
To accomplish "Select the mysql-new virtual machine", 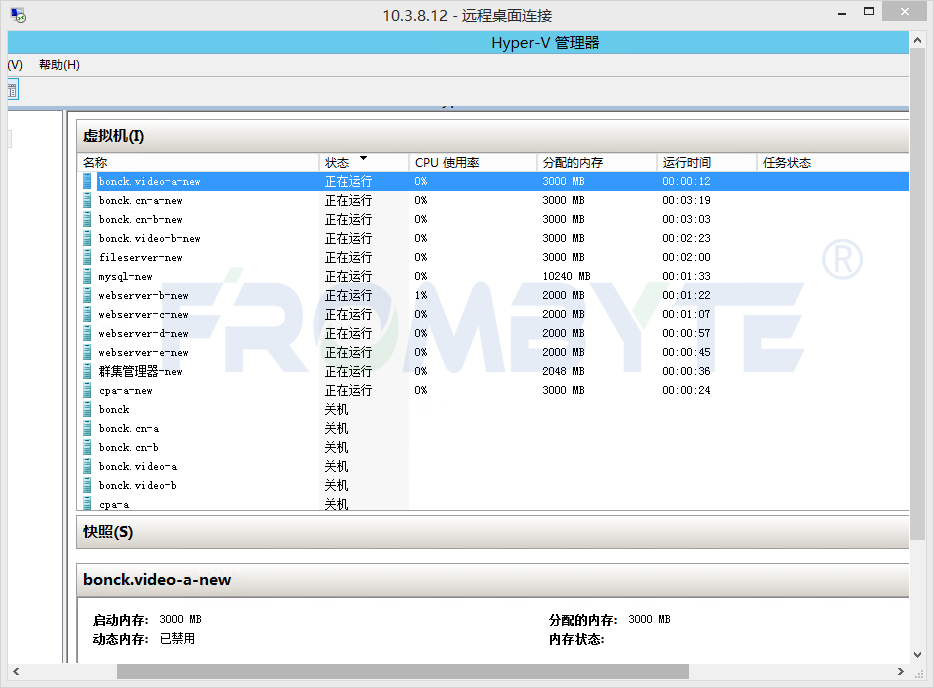I will [126, 276].
